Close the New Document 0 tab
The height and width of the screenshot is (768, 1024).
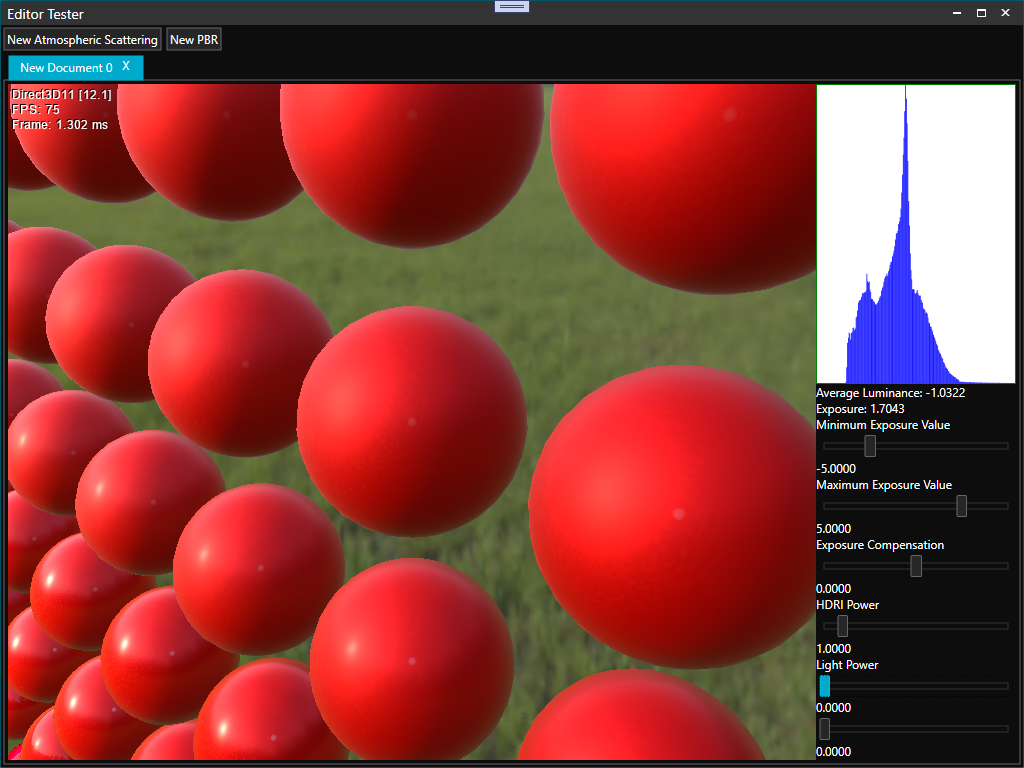126,66
